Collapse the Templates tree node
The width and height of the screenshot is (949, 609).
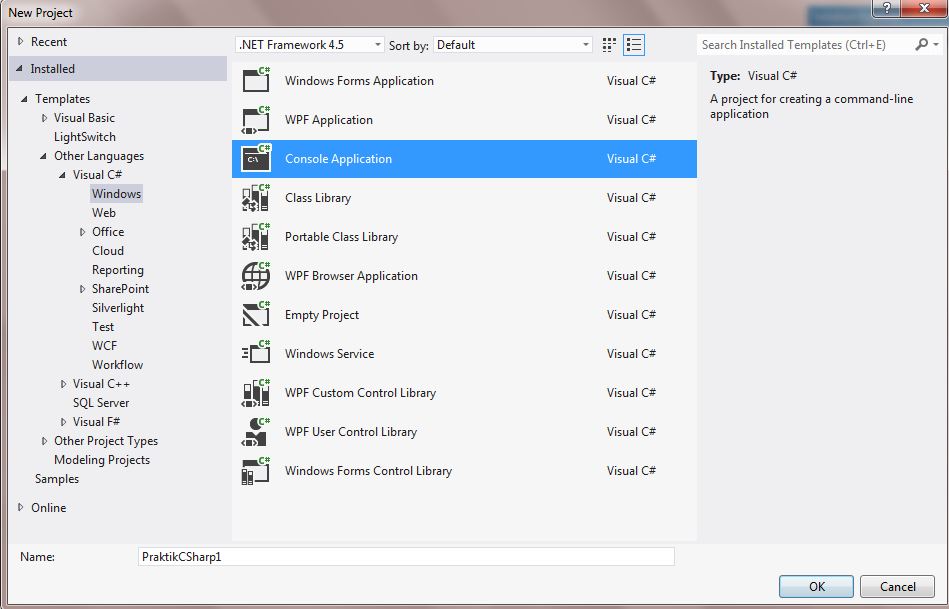pos(24,99)
